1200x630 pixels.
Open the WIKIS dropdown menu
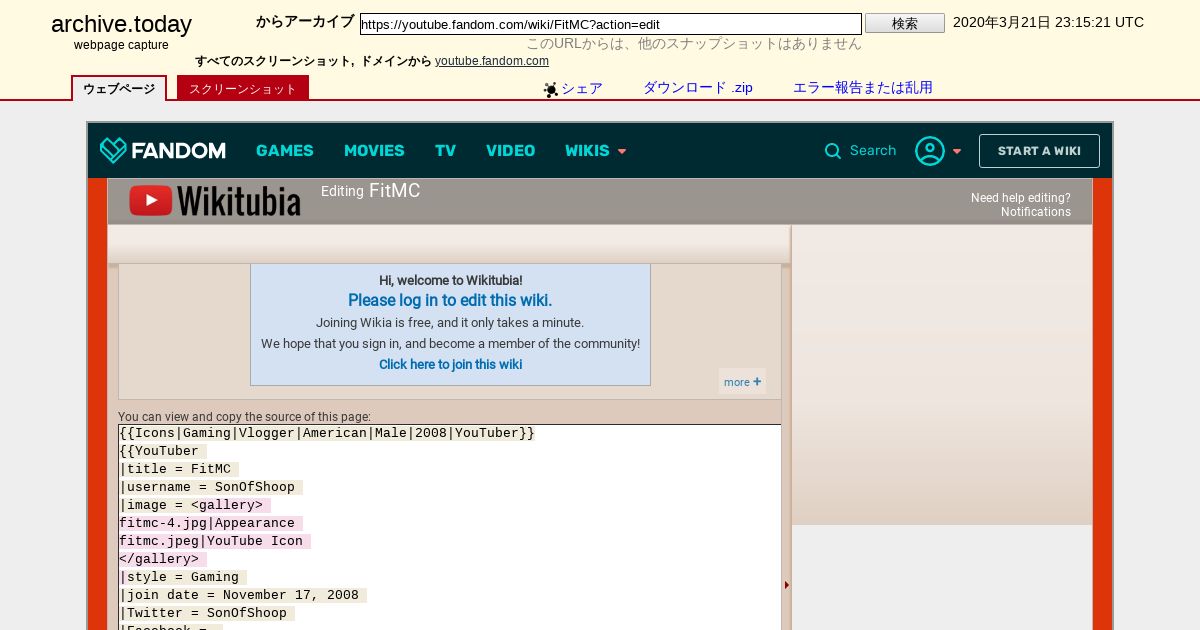point(596,151)
